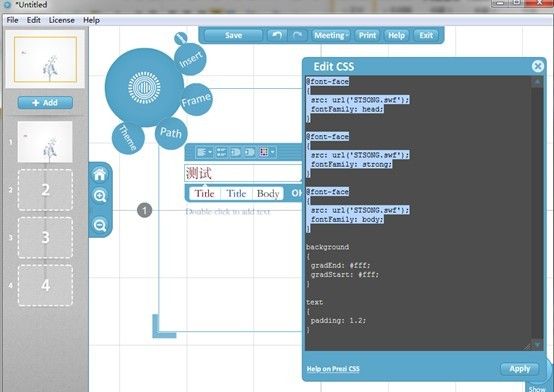Select empty path slot 3
The width and height of the screenshot is (554, 392).
click(45, 238)
